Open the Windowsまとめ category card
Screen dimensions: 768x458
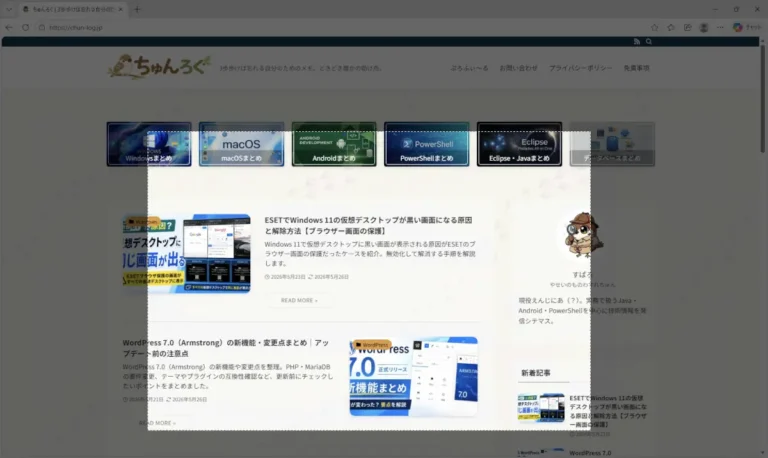149,144
